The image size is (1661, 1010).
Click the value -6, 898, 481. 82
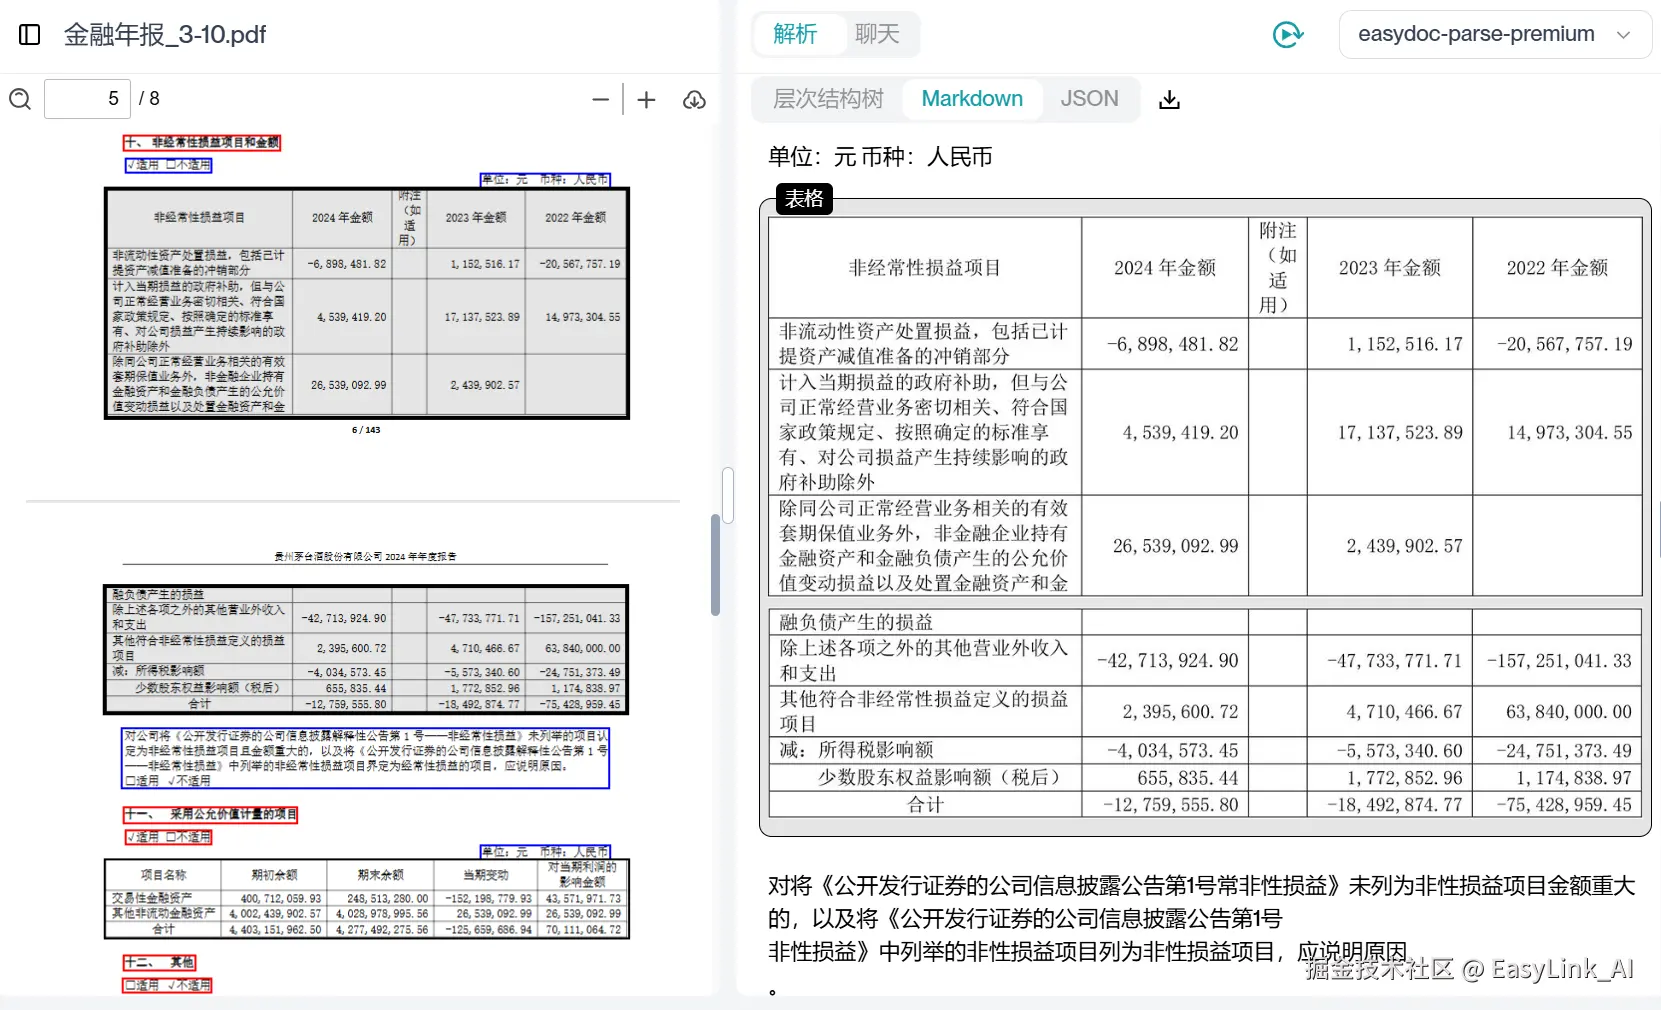(x=1172, y=344)
